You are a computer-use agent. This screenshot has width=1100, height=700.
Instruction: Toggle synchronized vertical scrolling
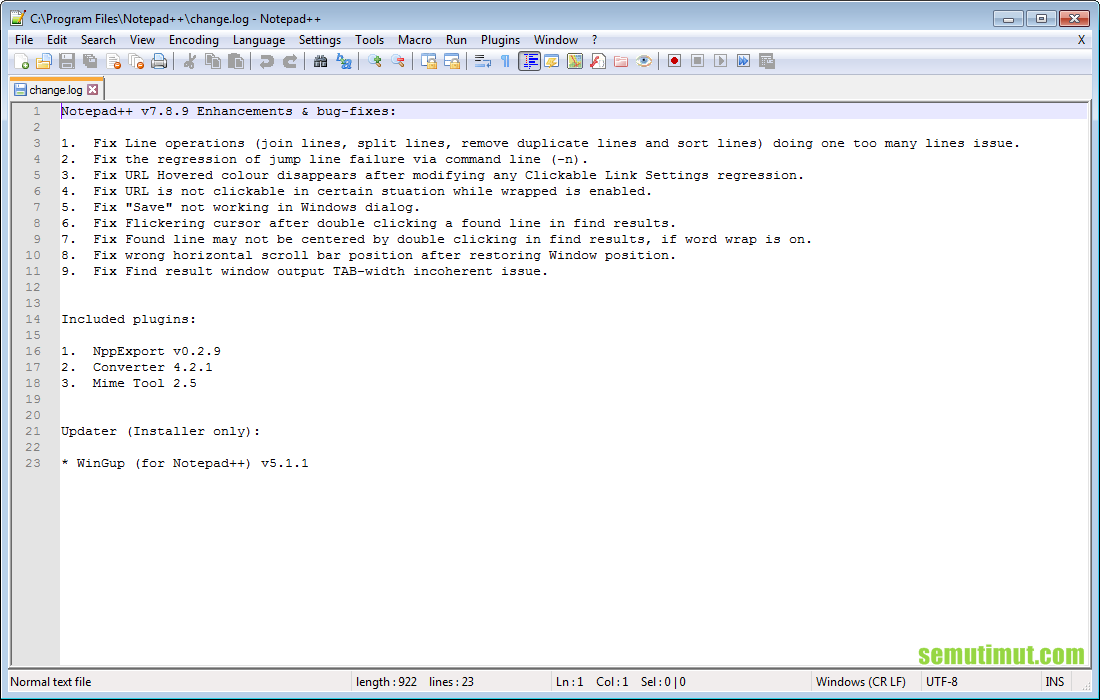click(428, 60)
